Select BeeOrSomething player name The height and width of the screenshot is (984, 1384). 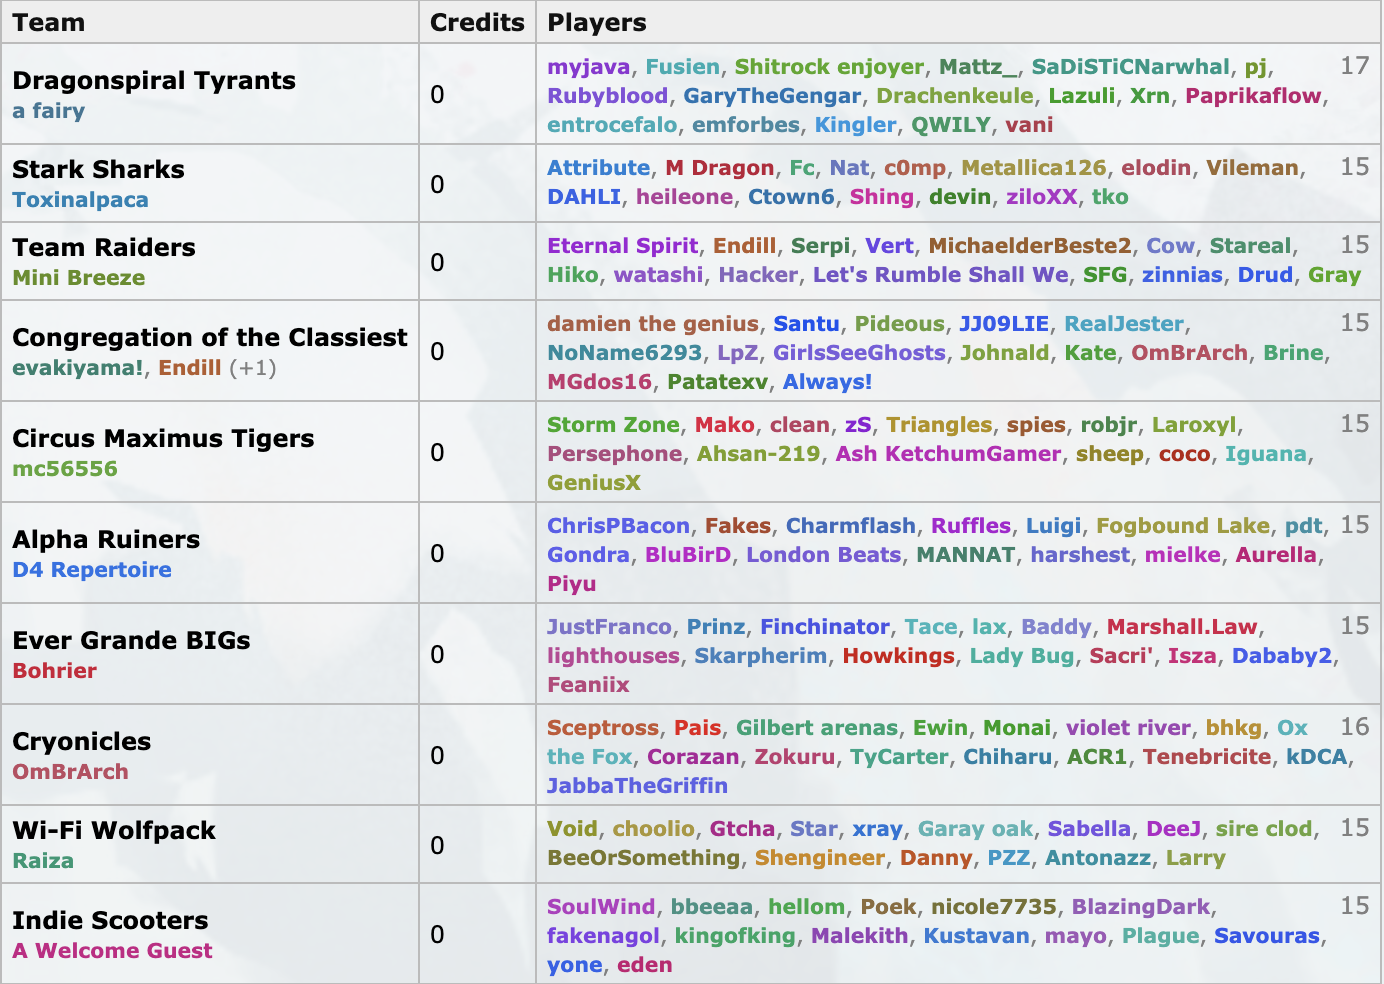pos(643,858)
